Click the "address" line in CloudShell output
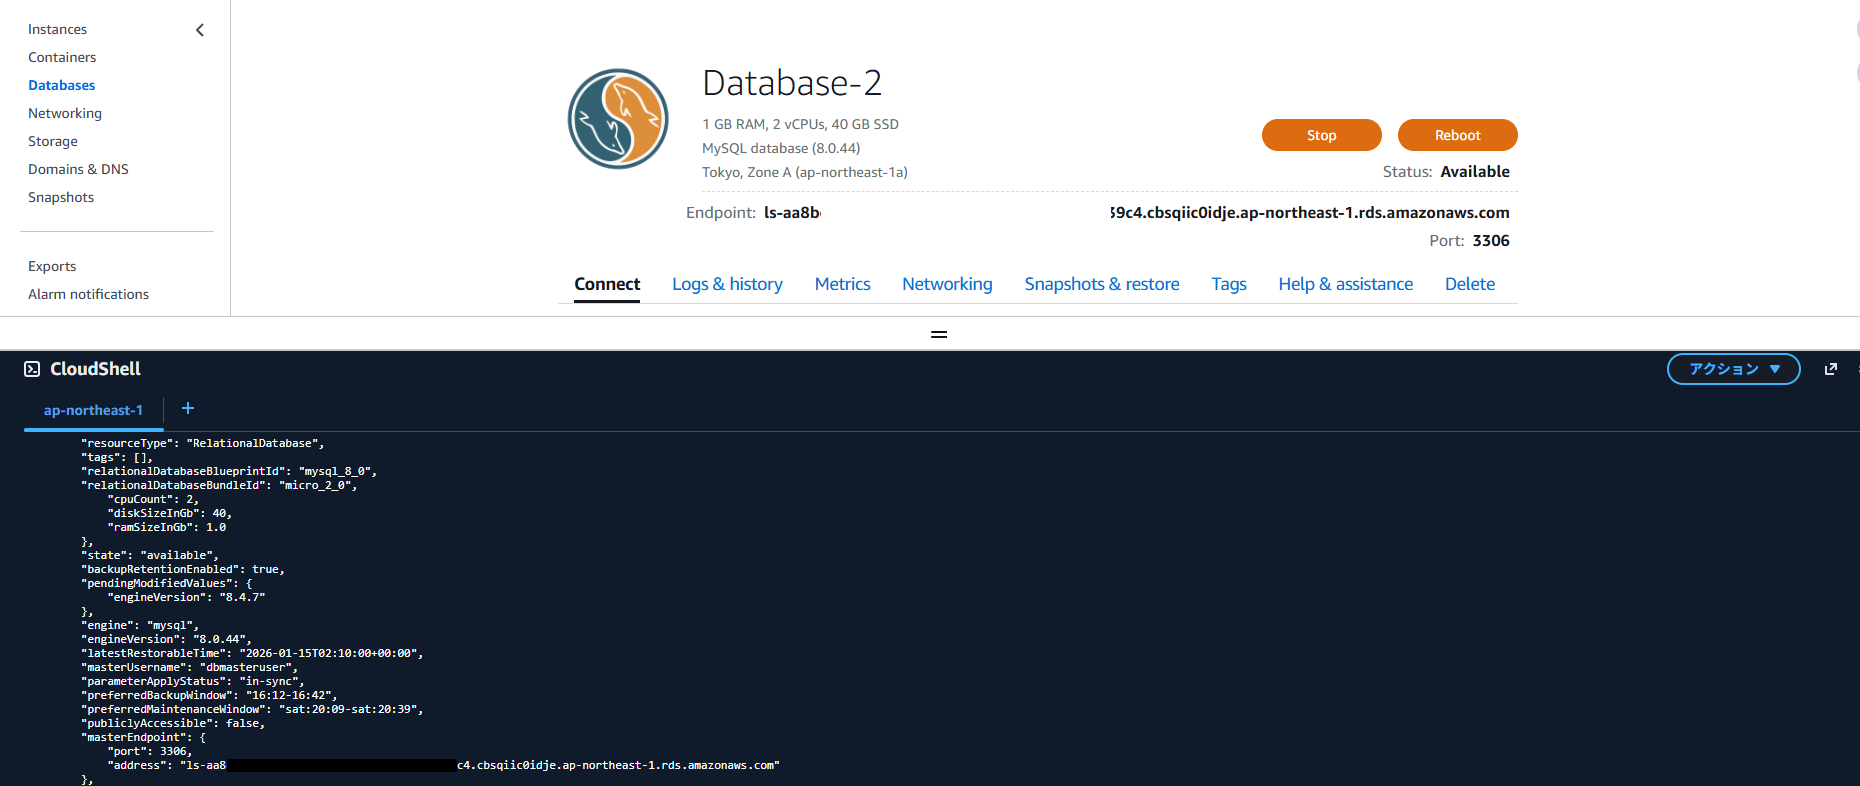This screenshot has height=786, width=1860. (x=443, y=765)
